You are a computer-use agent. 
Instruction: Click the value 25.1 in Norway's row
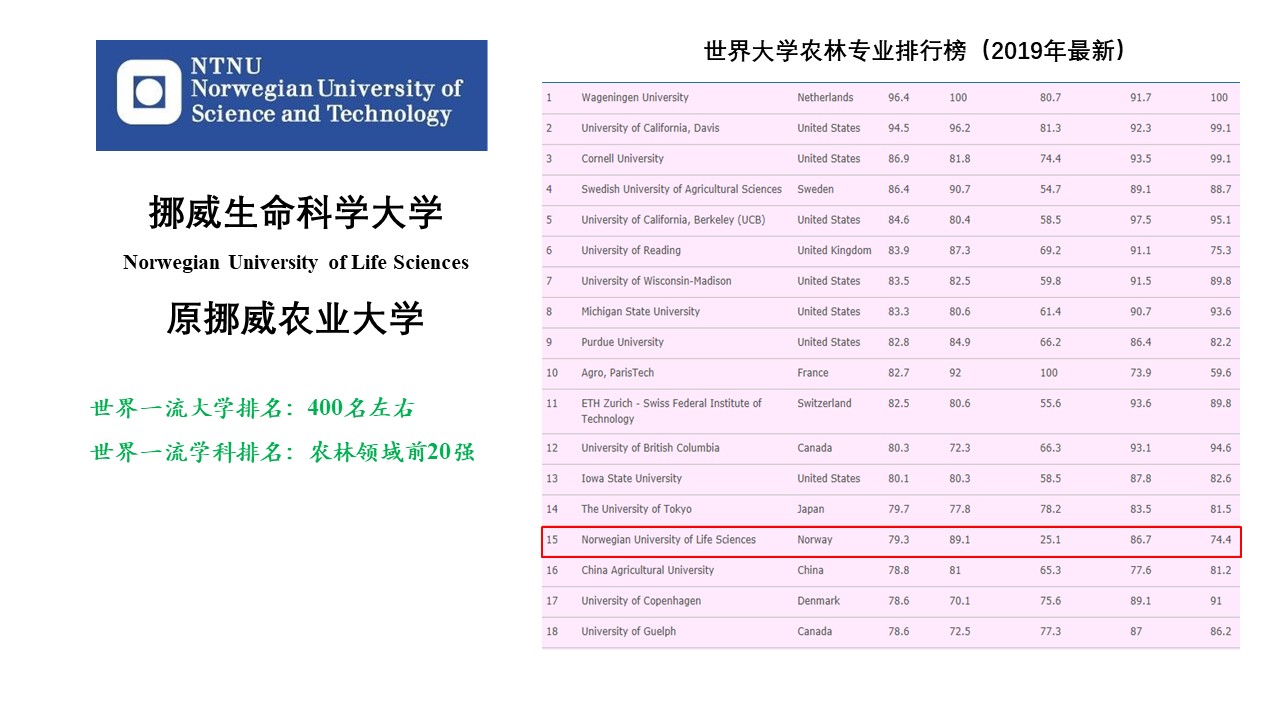point(1050,540)
